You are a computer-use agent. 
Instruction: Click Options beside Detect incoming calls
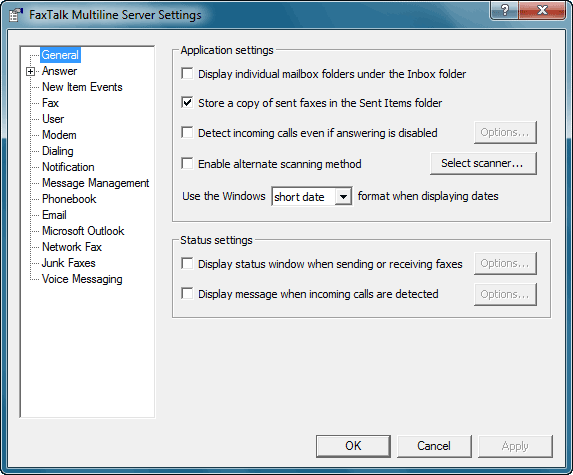coord(505,132)
